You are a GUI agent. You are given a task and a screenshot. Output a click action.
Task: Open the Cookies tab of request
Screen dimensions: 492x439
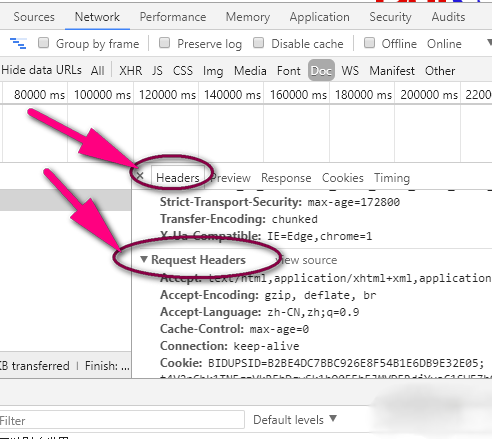(x=343, y=178)
